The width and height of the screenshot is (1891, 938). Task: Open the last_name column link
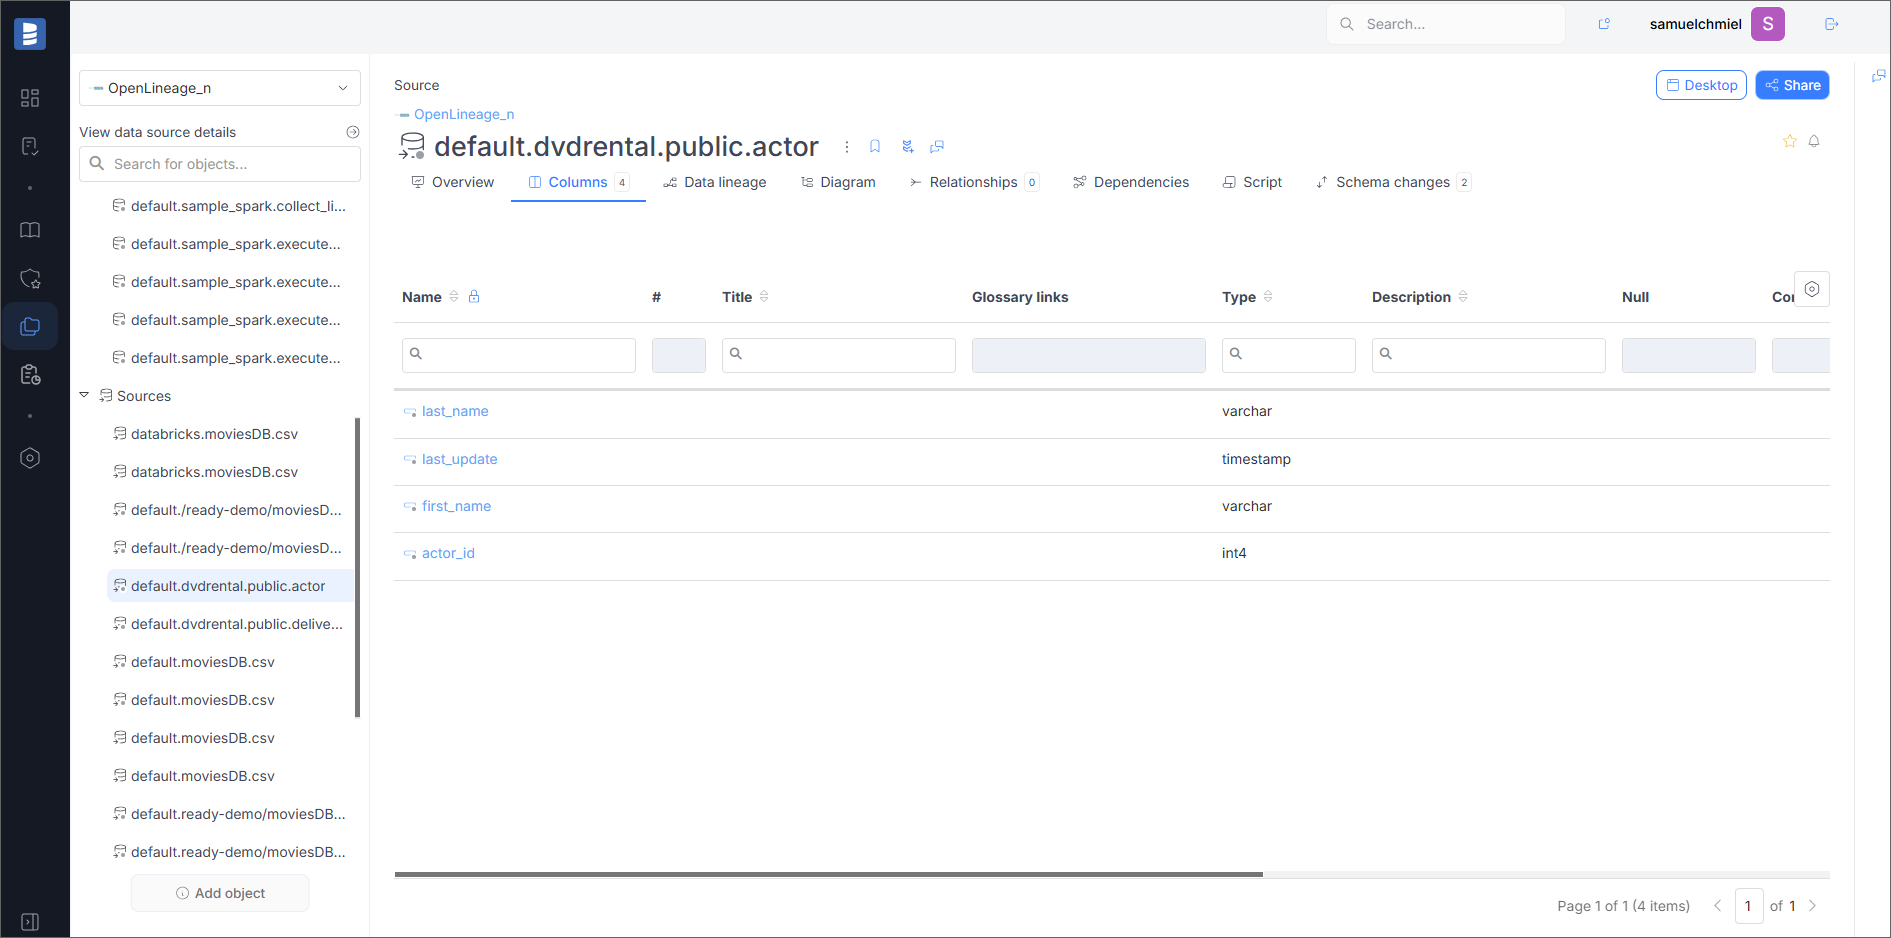coord(455,411)
